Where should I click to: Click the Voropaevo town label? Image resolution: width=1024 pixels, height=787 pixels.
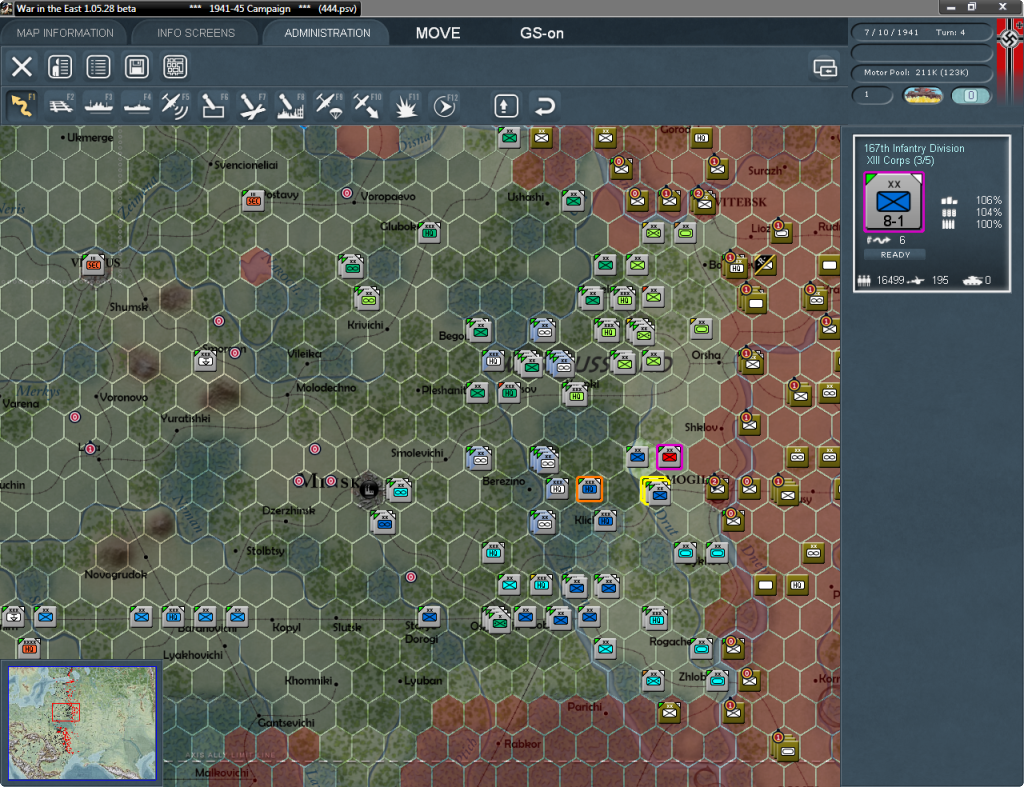coord(388,196)
